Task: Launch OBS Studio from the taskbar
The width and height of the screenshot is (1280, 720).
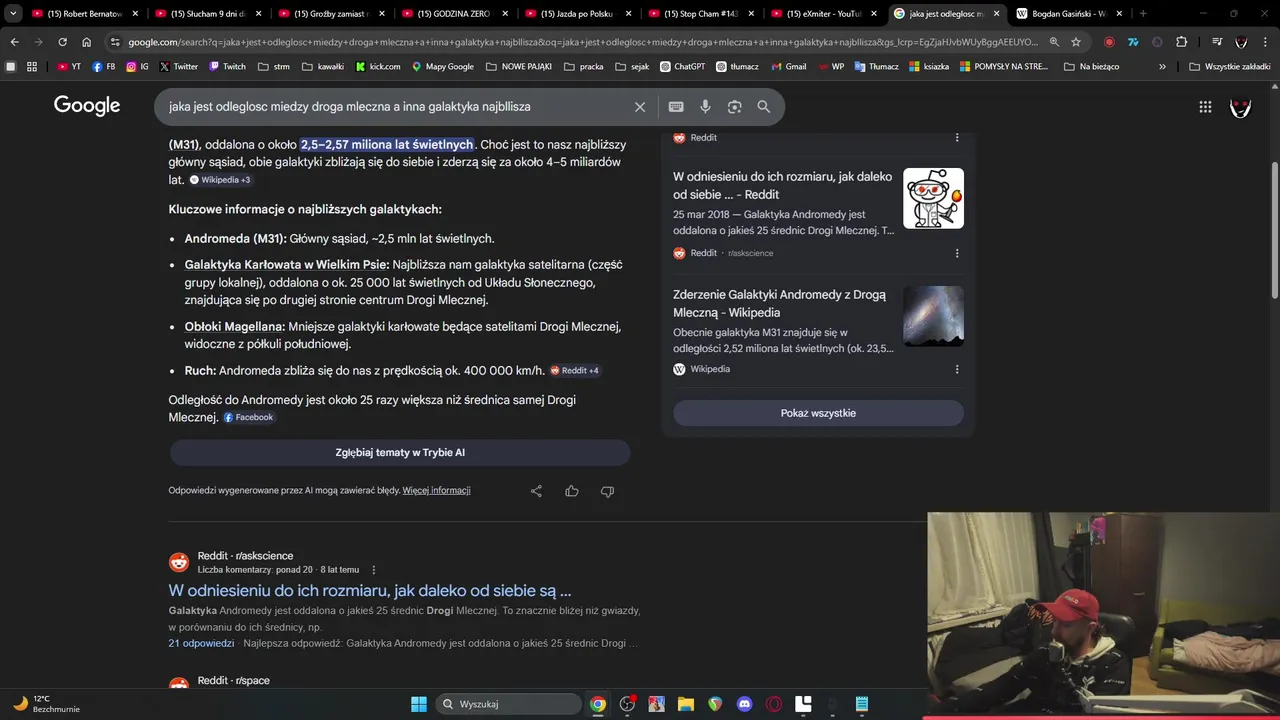Action: 627,704
